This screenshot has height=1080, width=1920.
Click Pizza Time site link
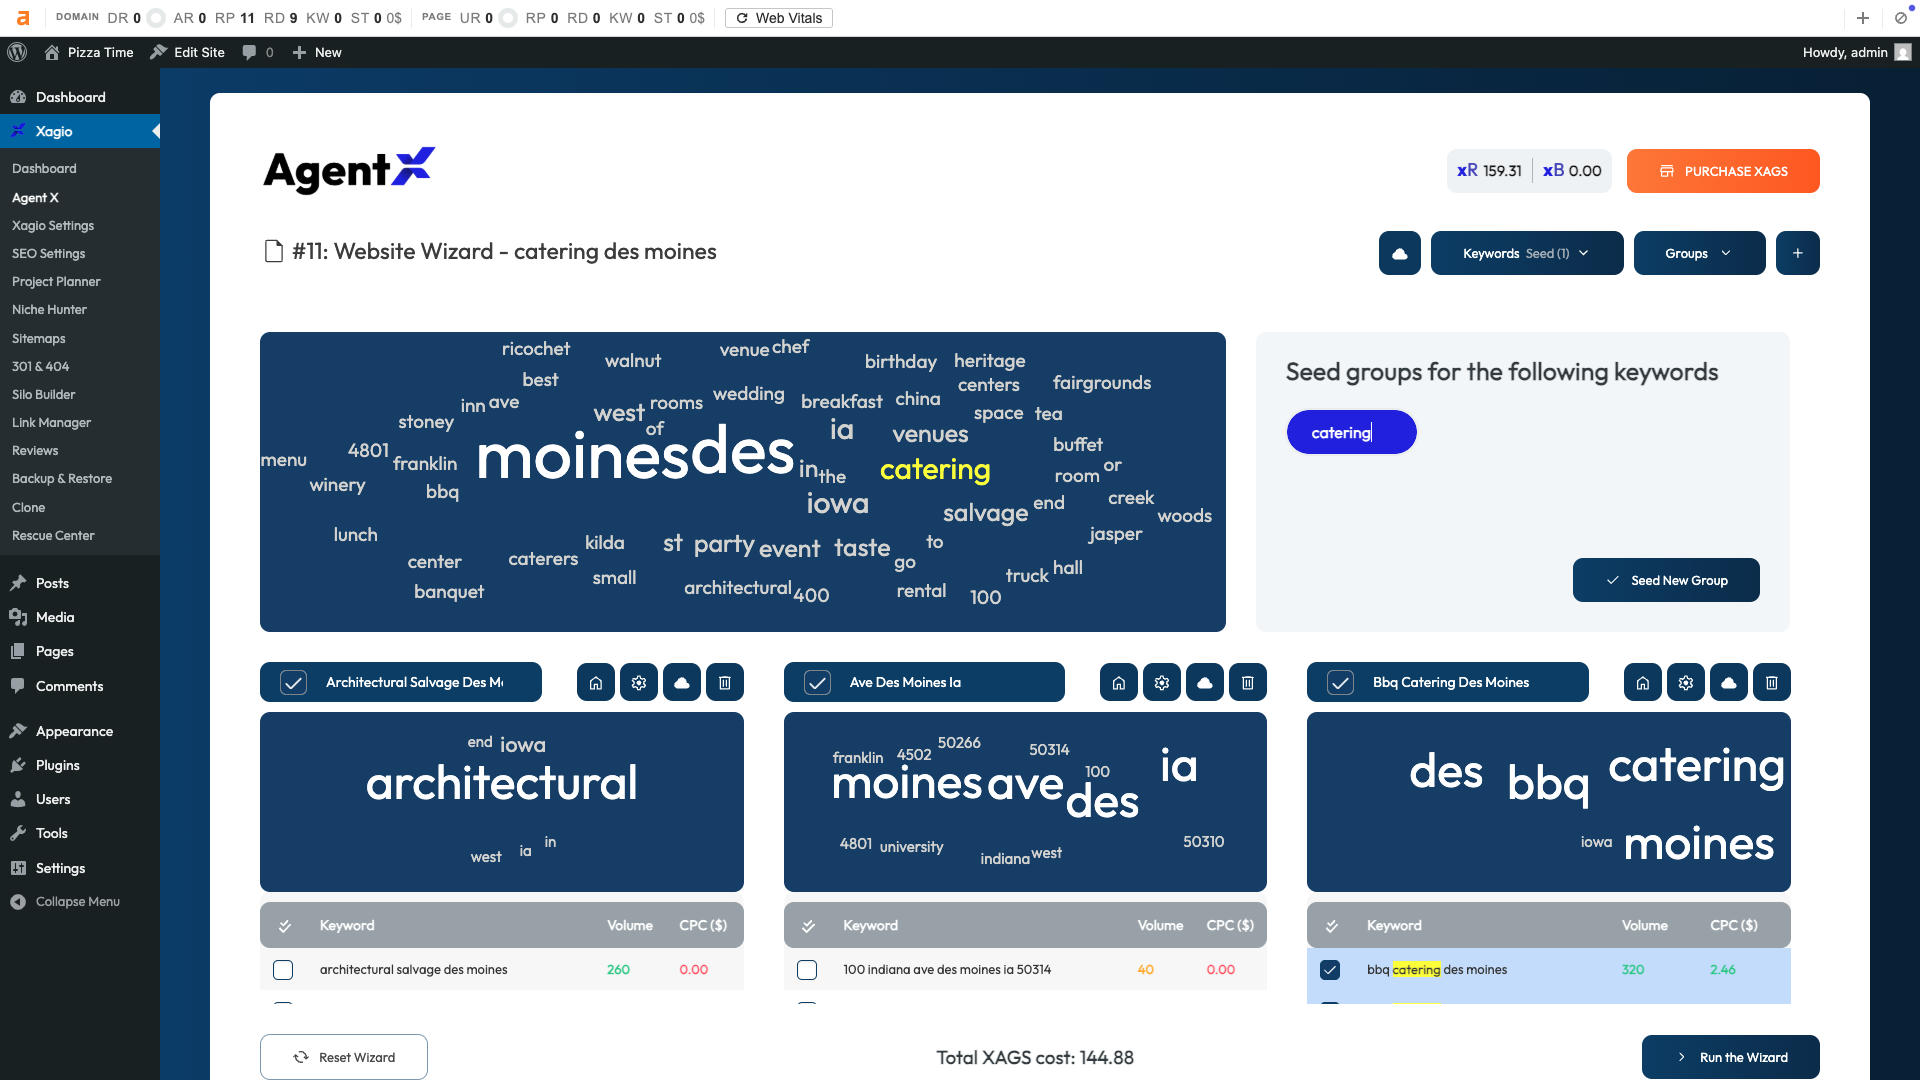tap(89, 52)
